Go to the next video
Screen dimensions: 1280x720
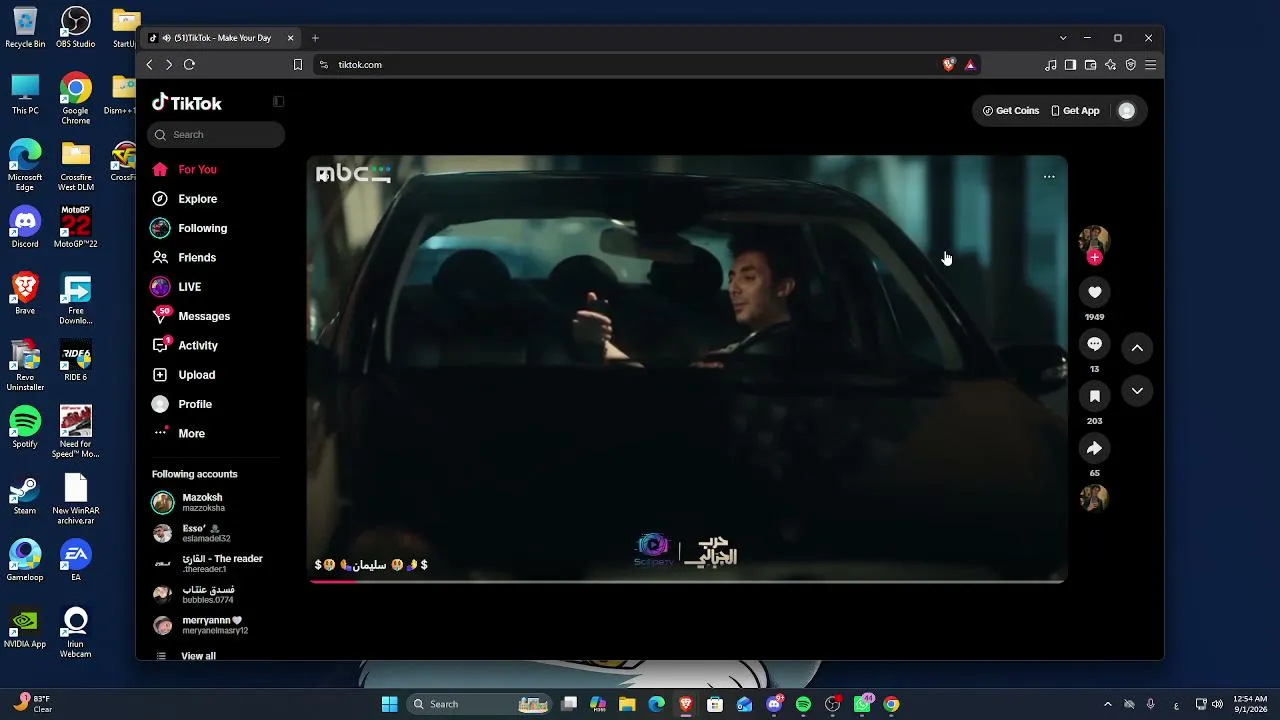pyautogui.click(x=1137, y=391)
